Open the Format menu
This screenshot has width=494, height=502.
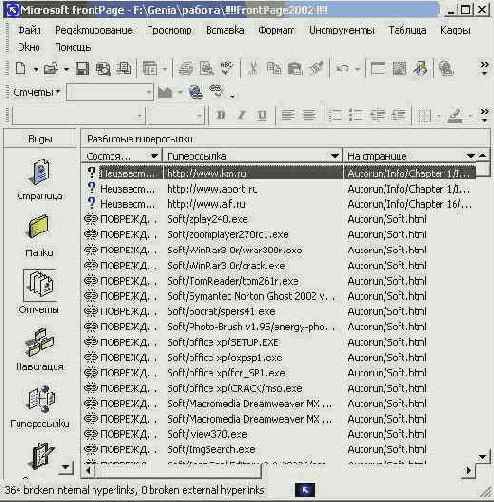pyautogui.click(x=276, y=30)
